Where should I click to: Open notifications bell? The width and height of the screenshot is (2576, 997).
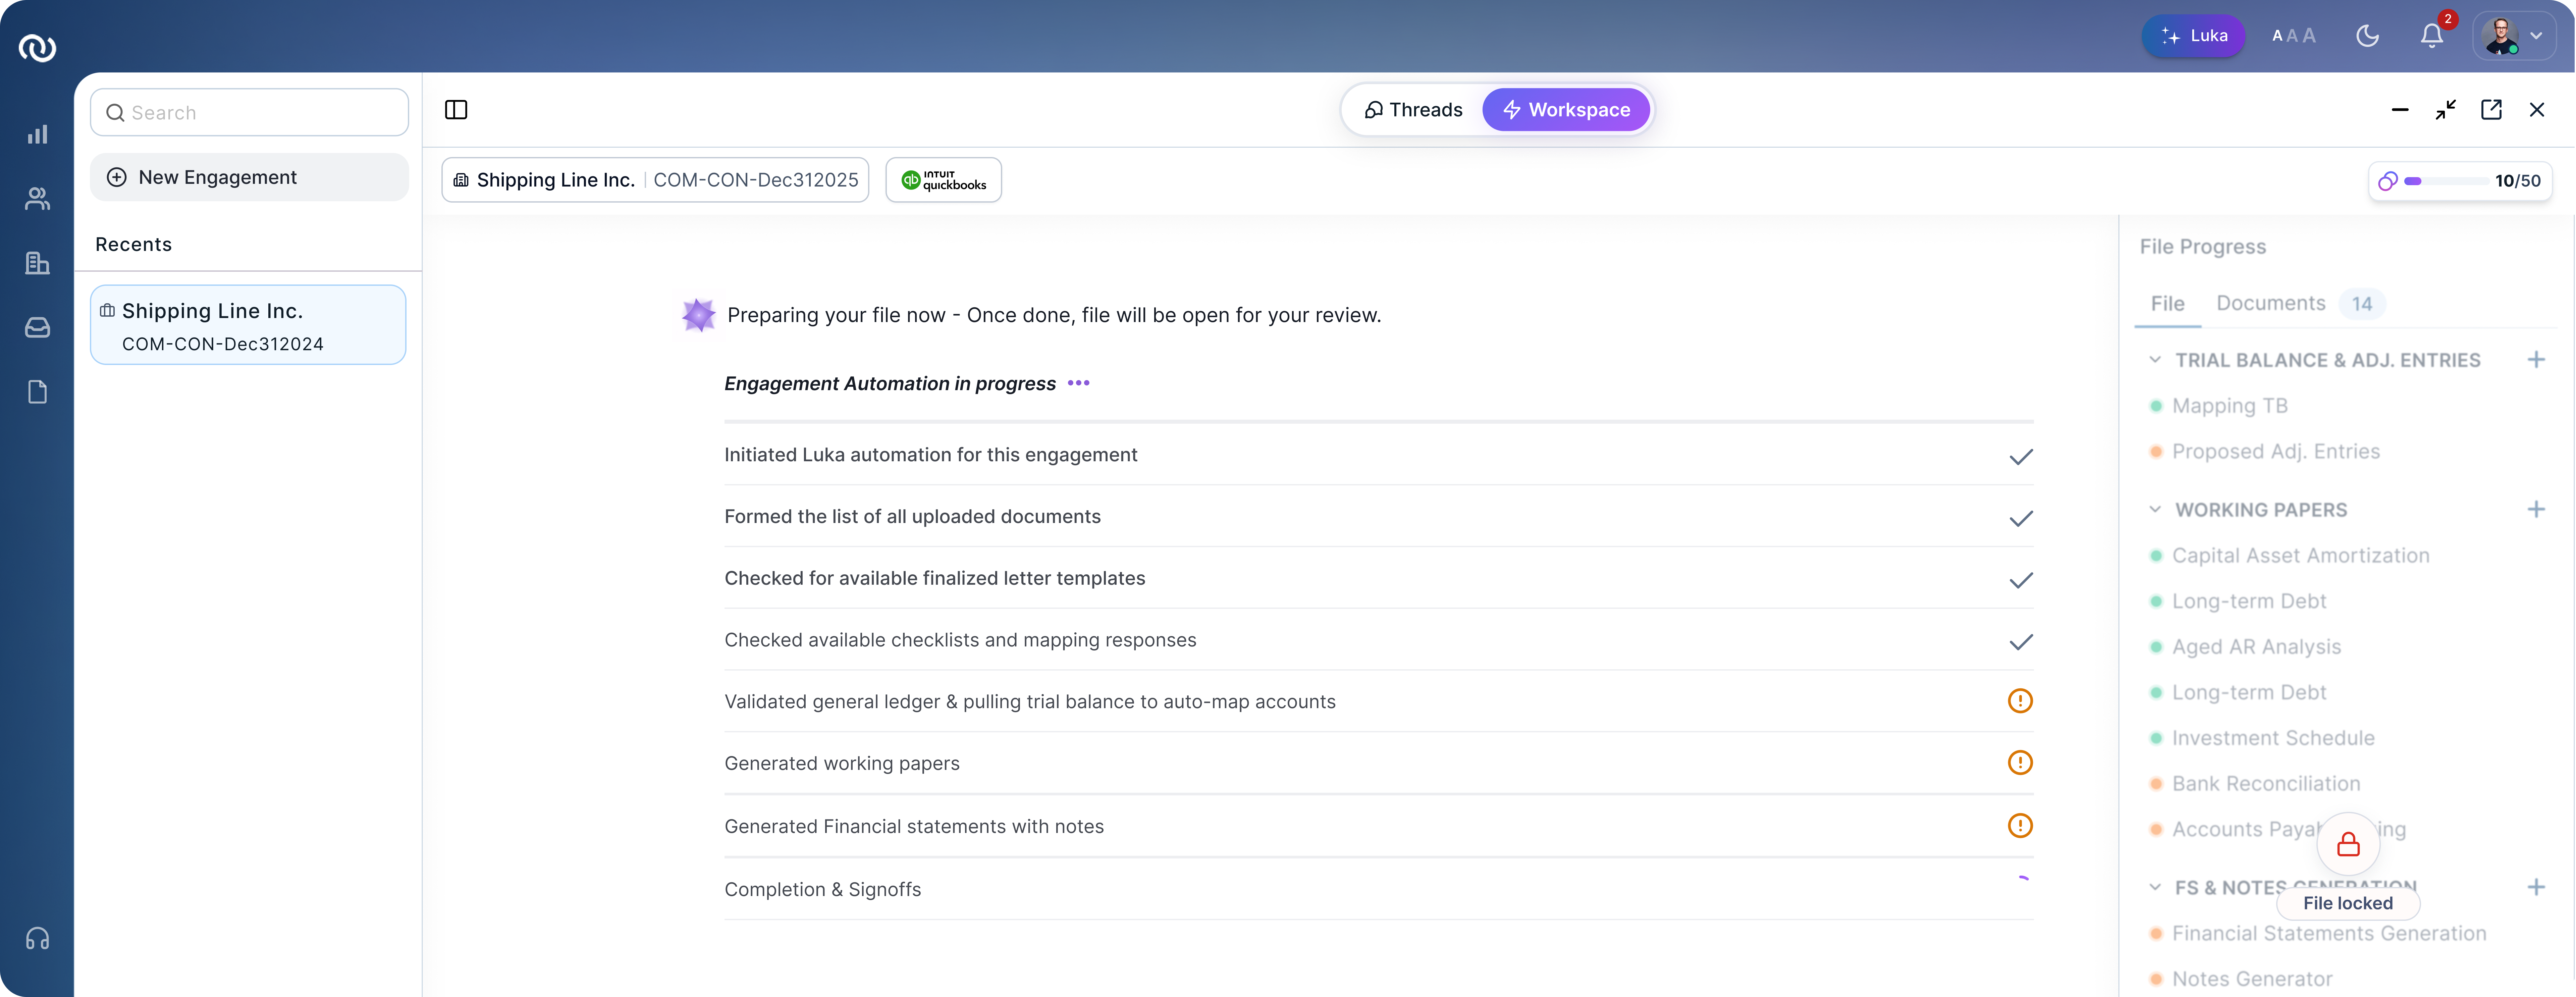2432,36
